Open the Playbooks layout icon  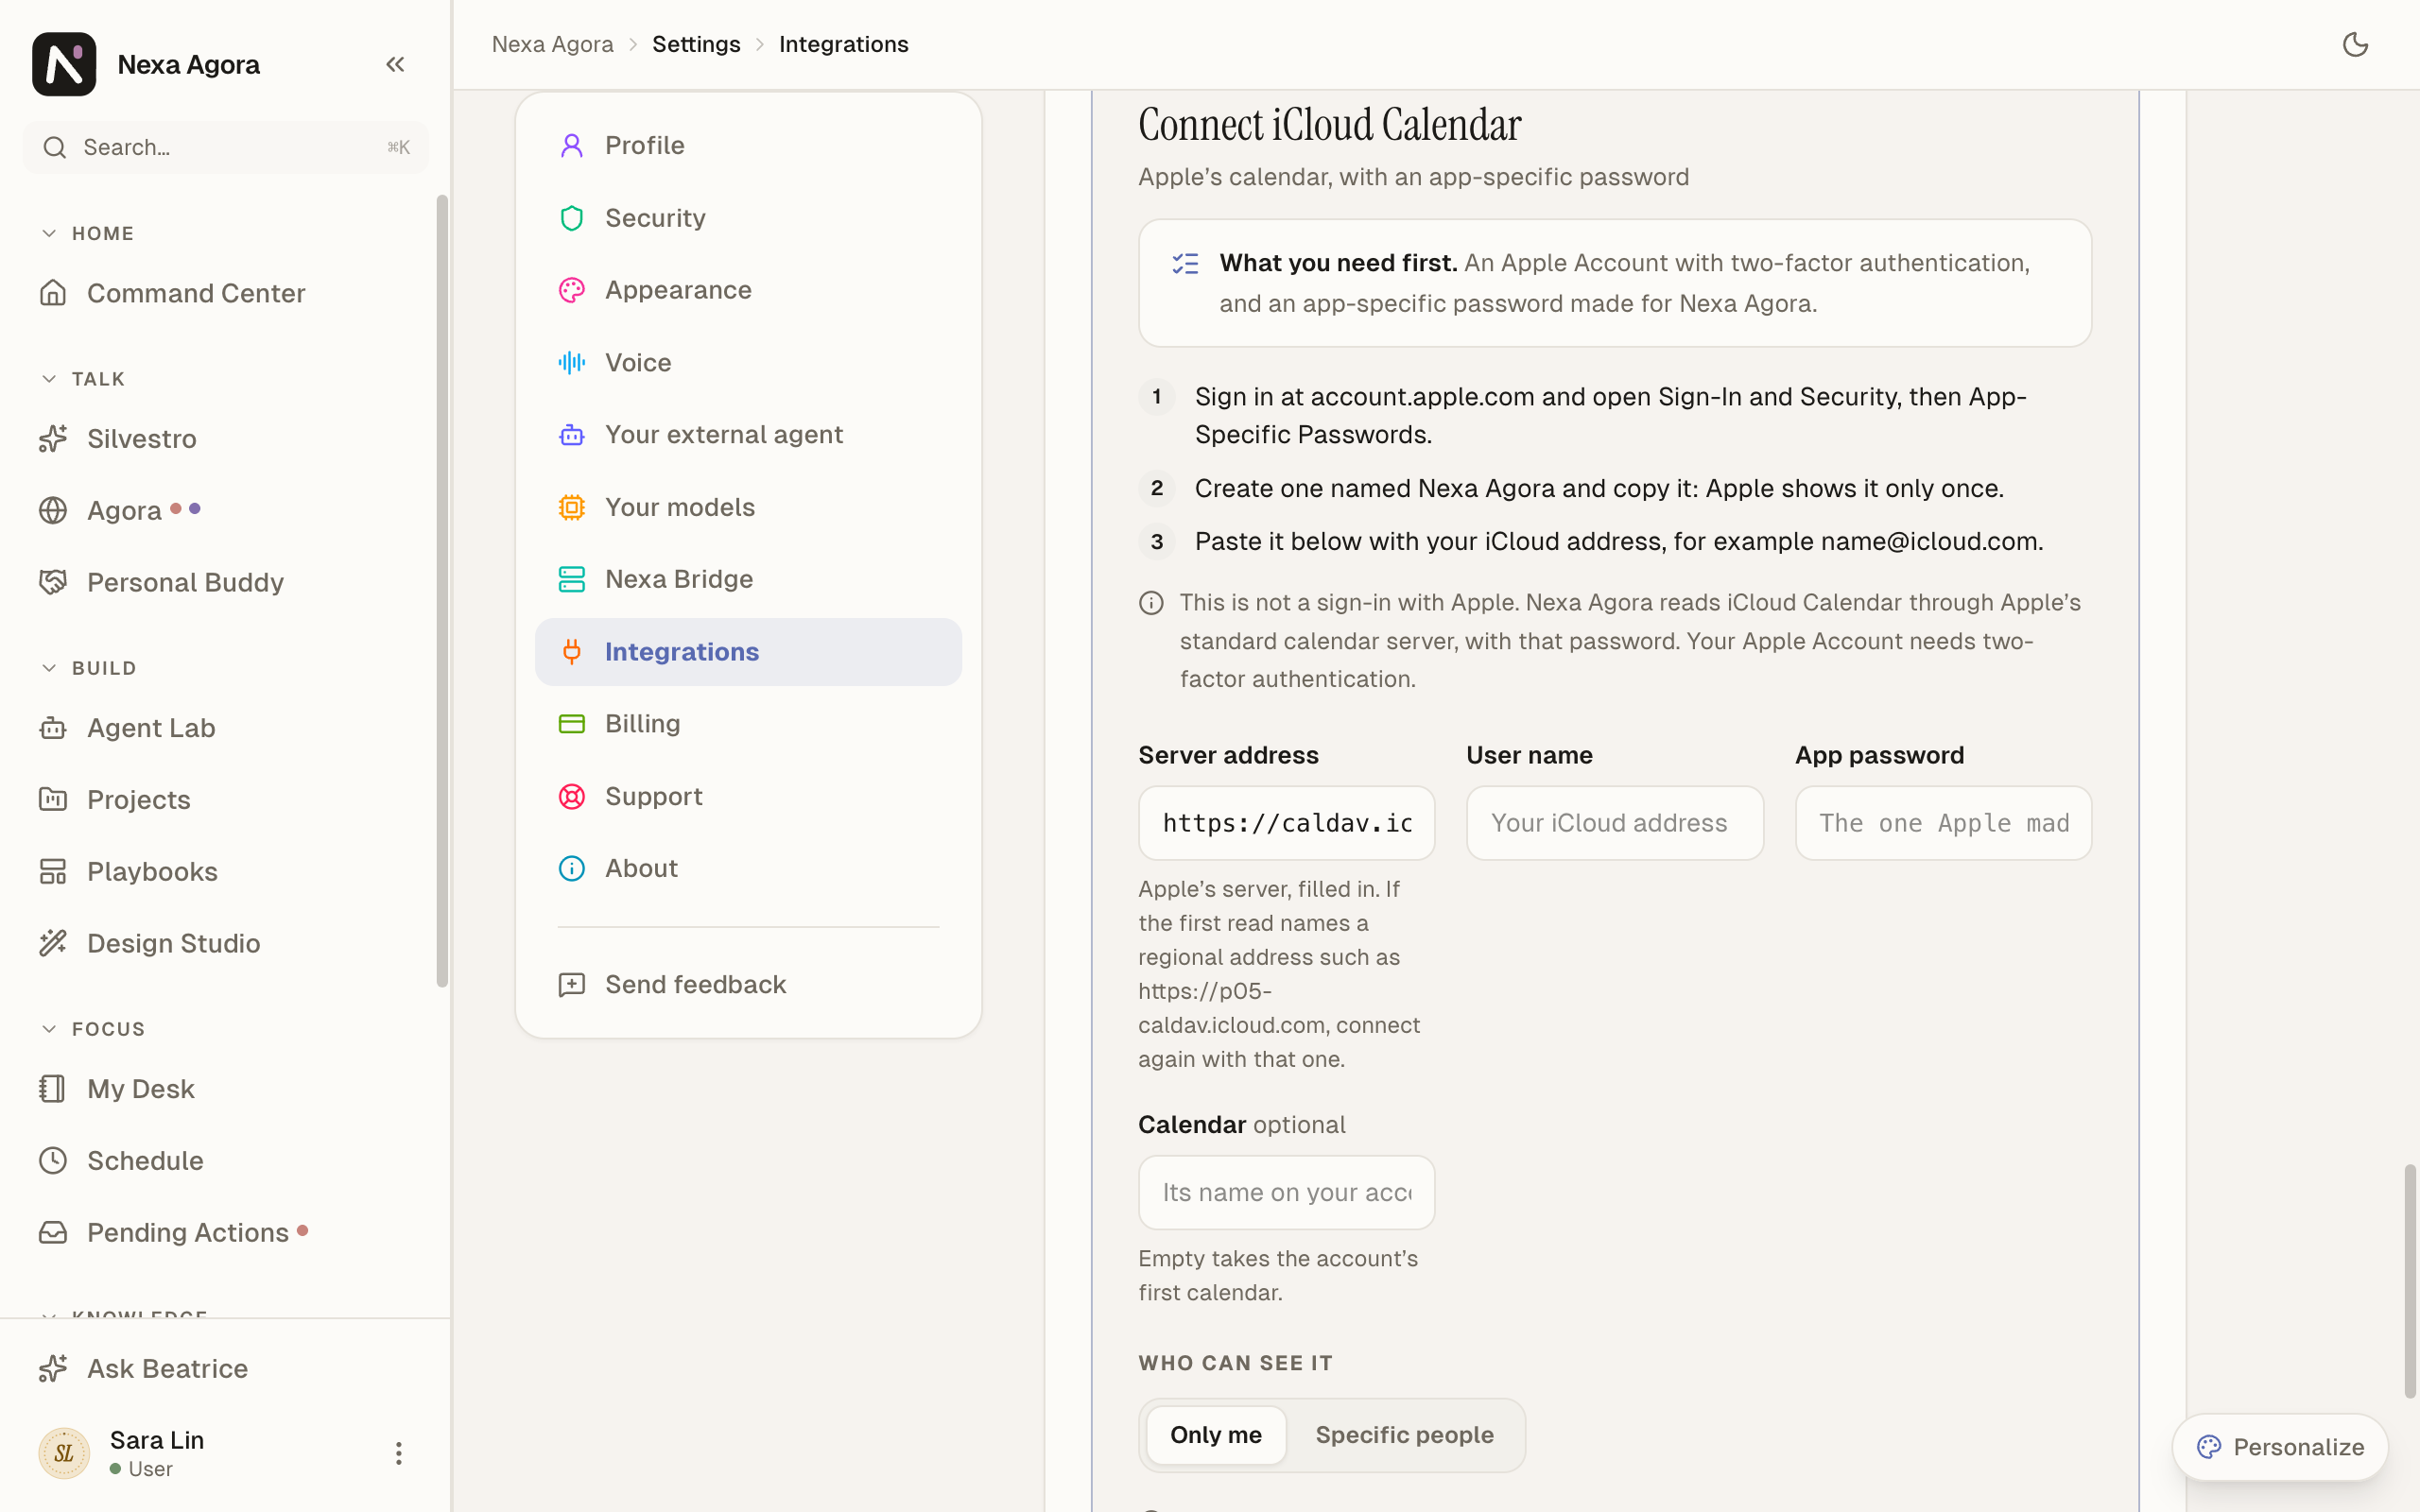click(x=53, y=871)
